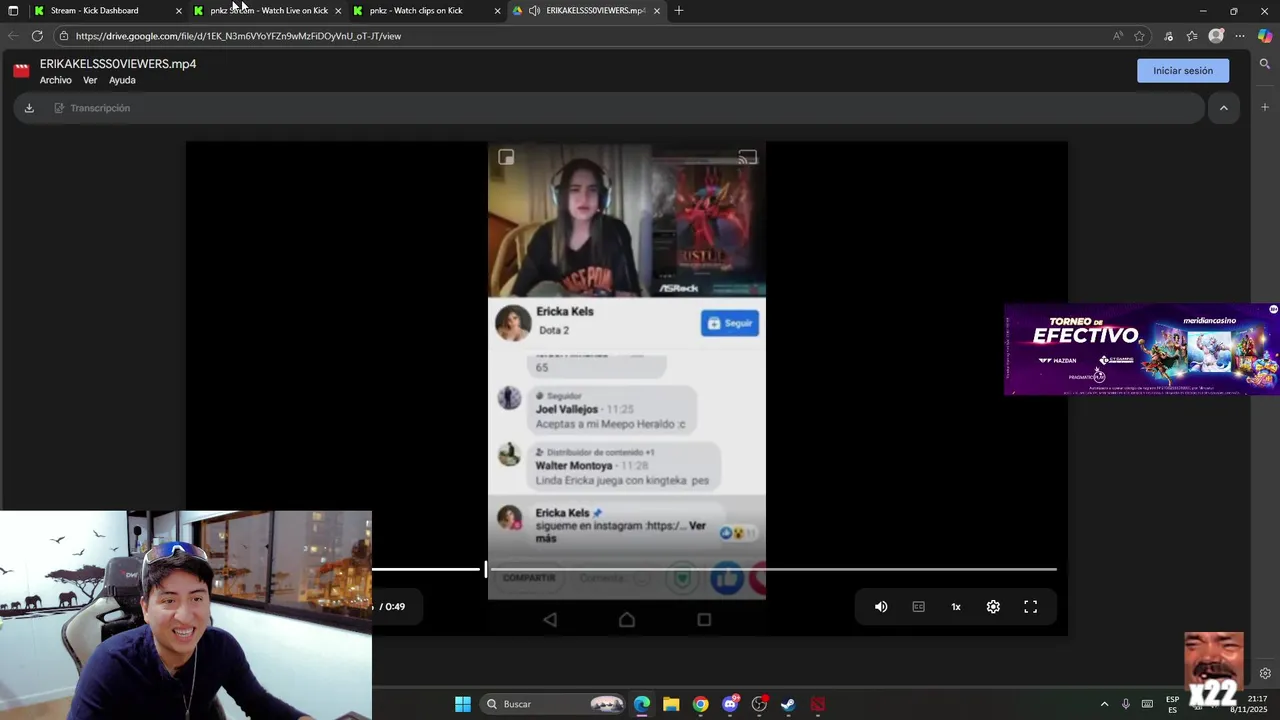Switch to pnkz Stream Watch Live tab

(269, 10)
